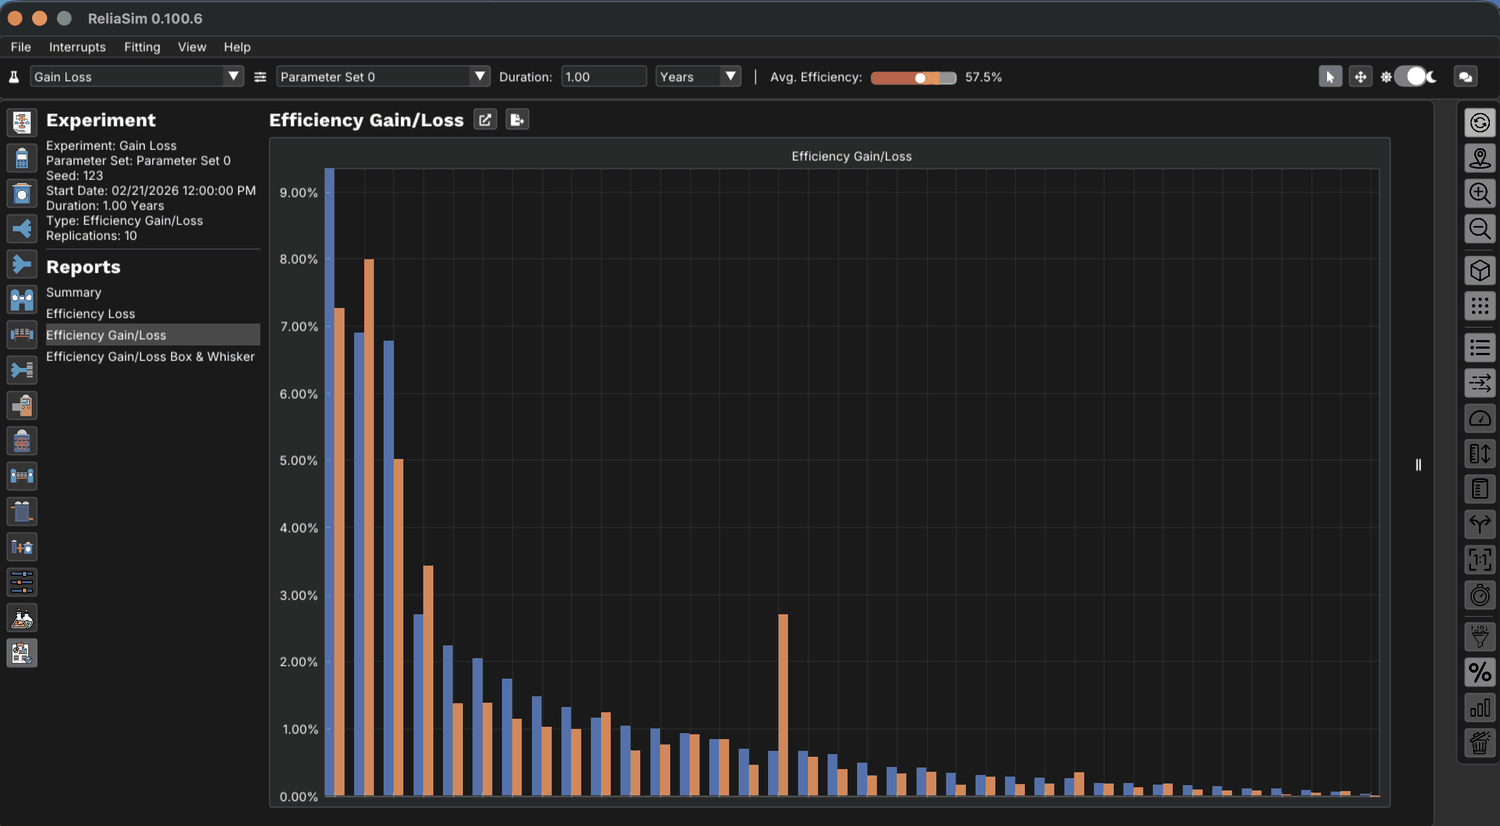
Task: Click the panel splitter handle right of chart
Action: (x=1418, y=464)
